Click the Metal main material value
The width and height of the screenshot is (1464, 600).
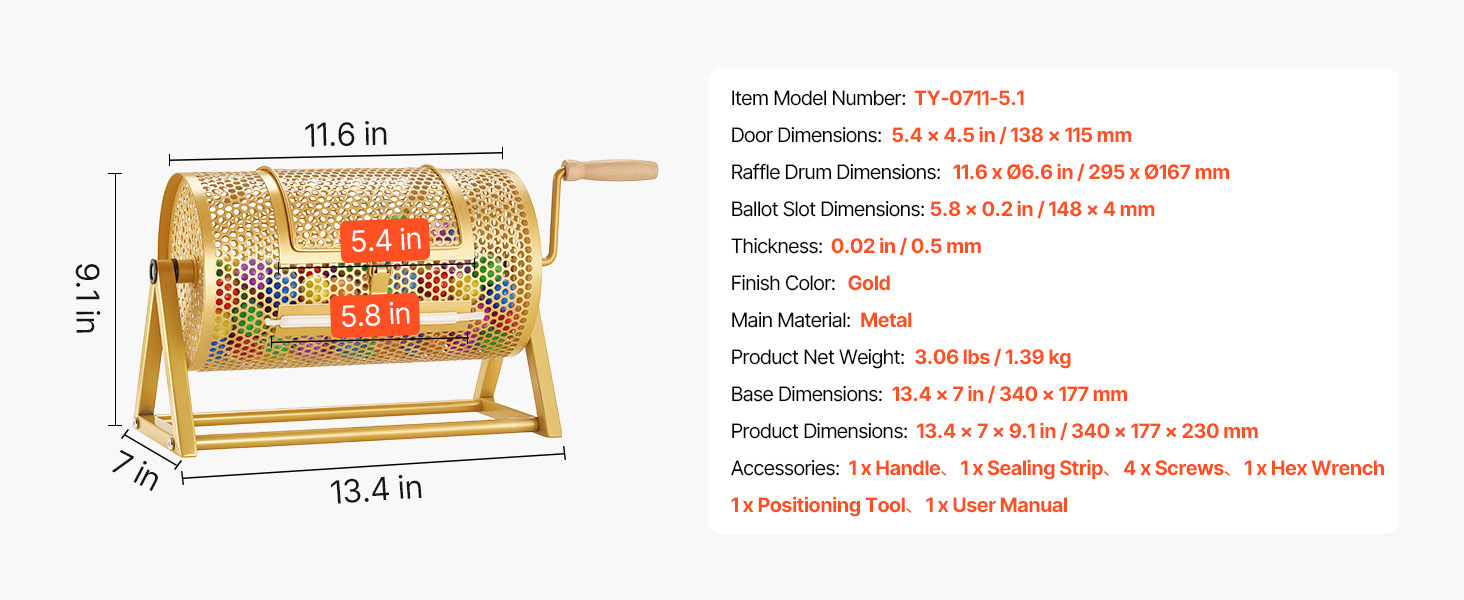[886, 320]
